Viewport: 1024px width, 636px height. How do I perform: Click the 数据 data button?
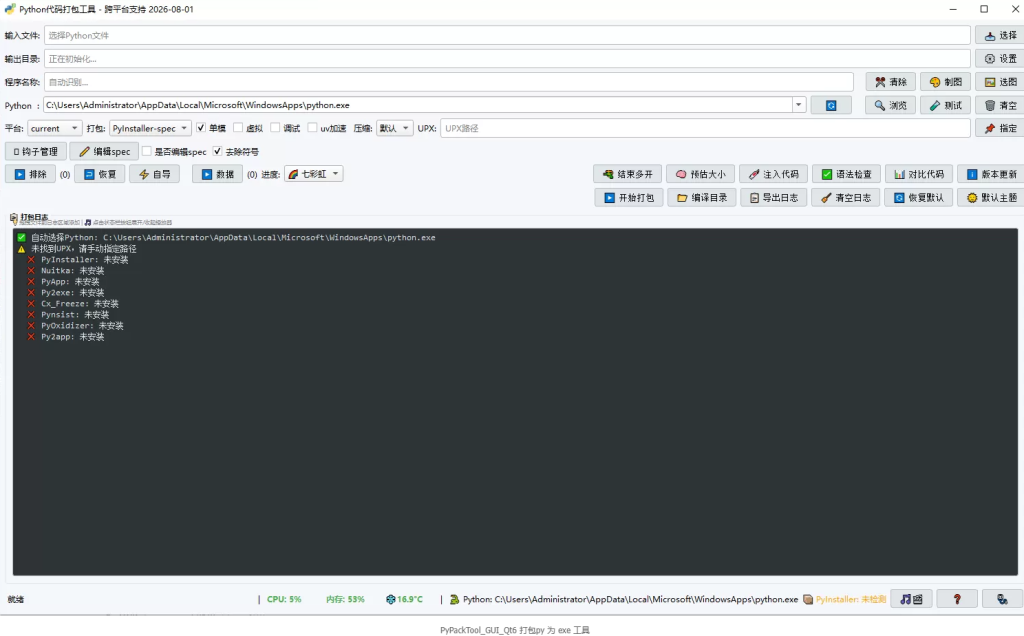217,174
